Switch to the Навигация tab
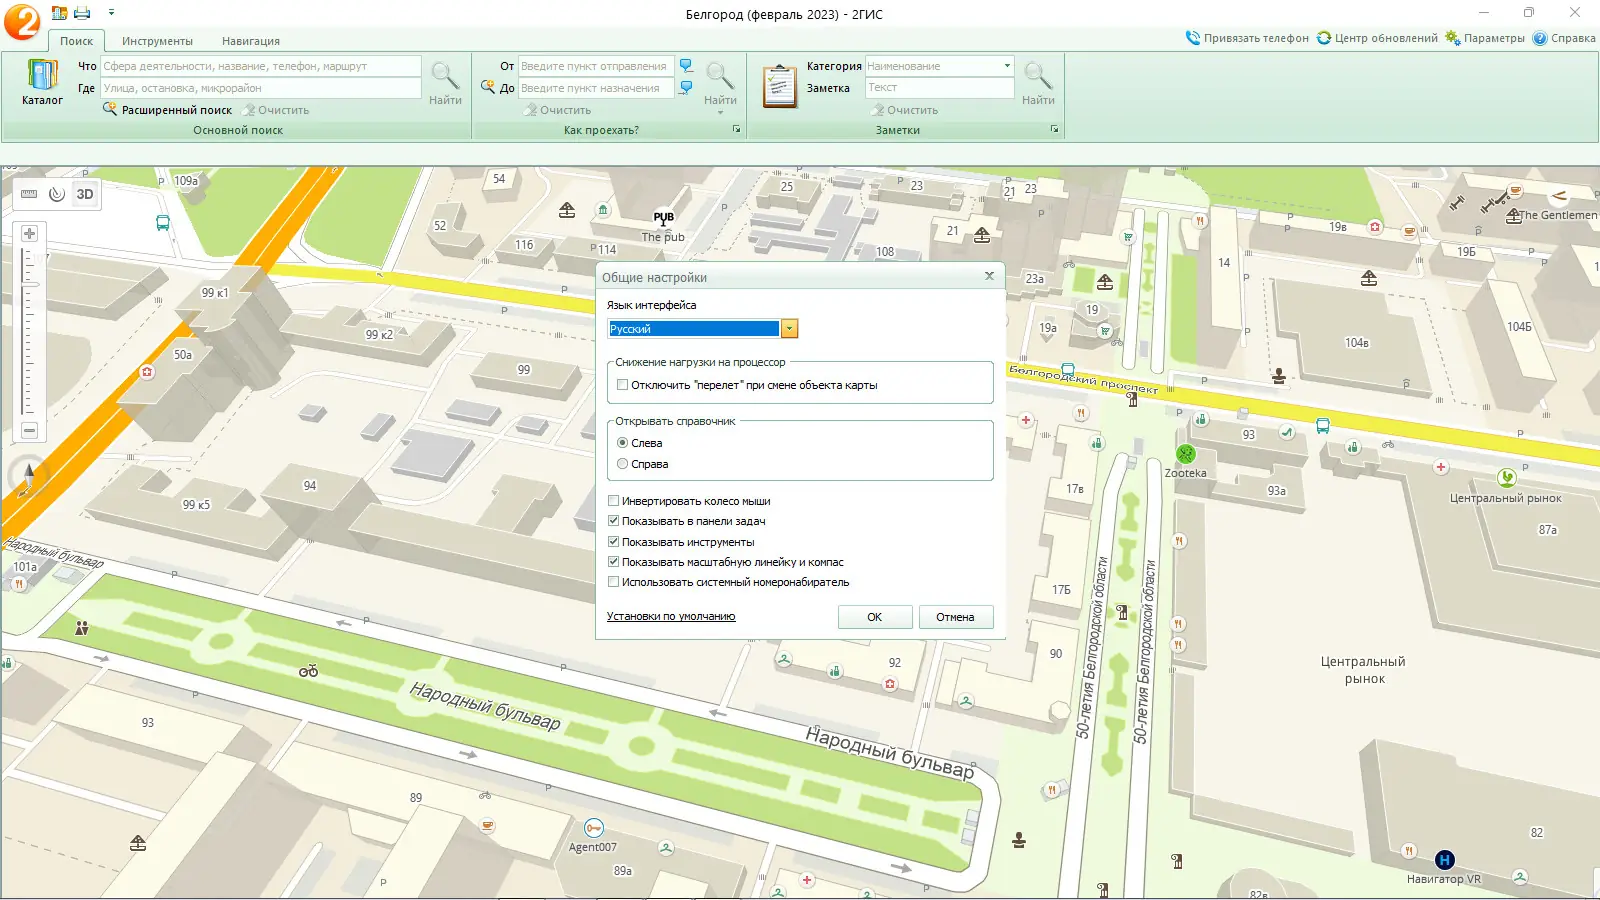Viewport: 1600px width, 900px height. coord(250,41)
